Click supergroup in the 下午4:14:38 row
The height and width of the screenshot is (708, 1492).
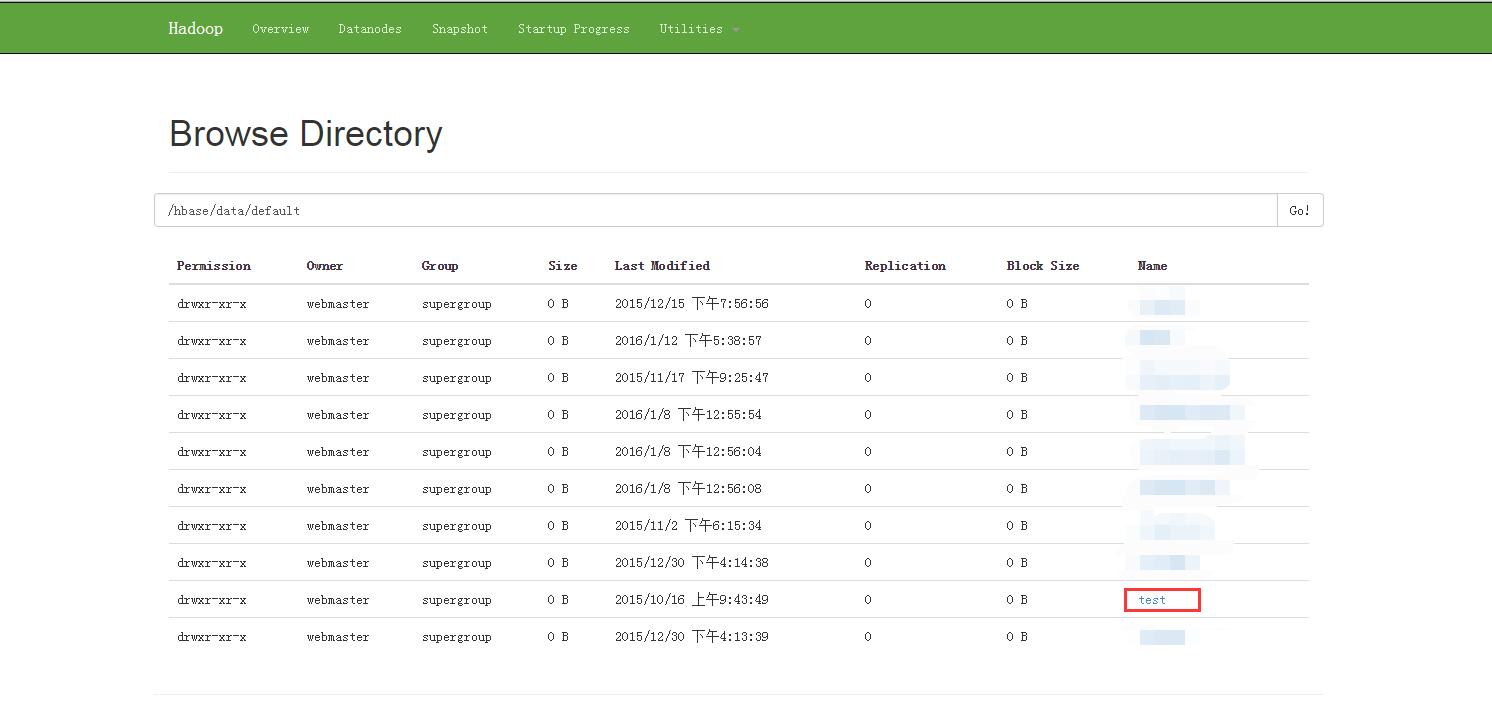pyautogui.click(x=457, y=563)
